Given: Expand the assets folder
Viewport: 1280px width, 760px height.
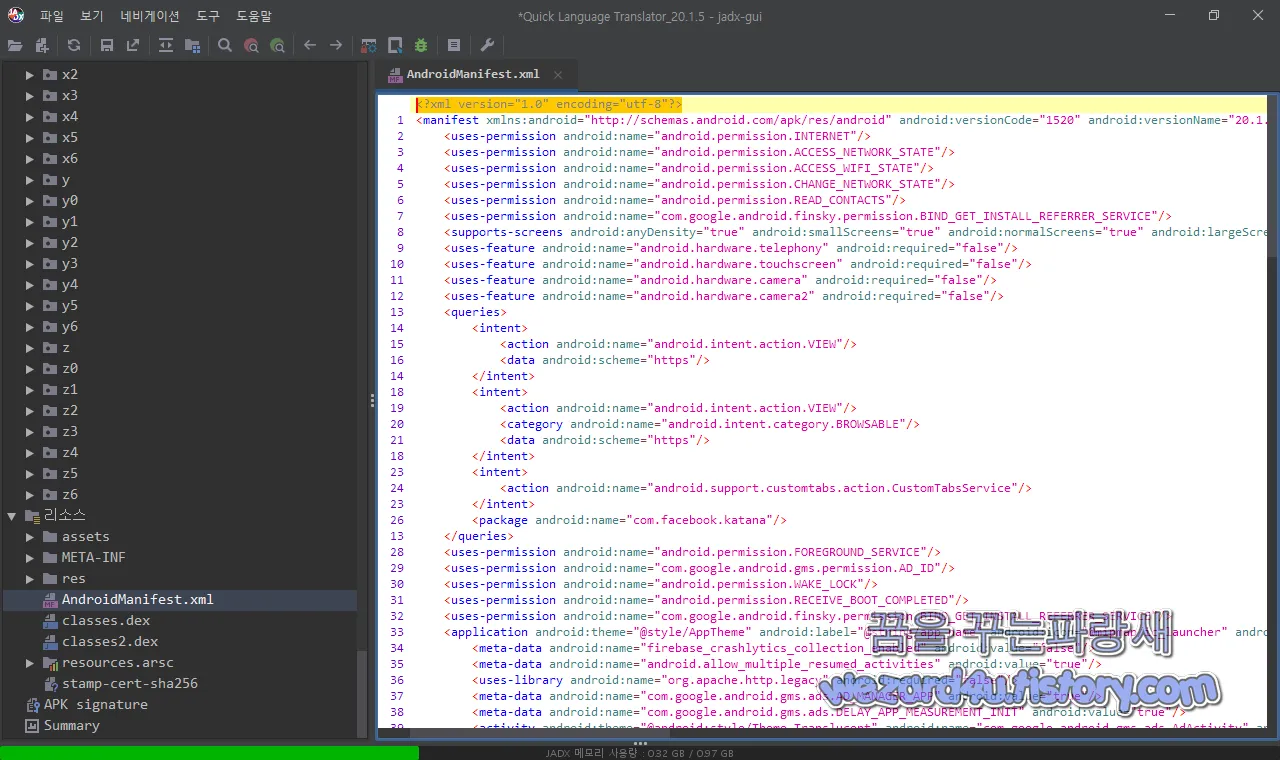Looking at the screenshot, I should (30, 537).
